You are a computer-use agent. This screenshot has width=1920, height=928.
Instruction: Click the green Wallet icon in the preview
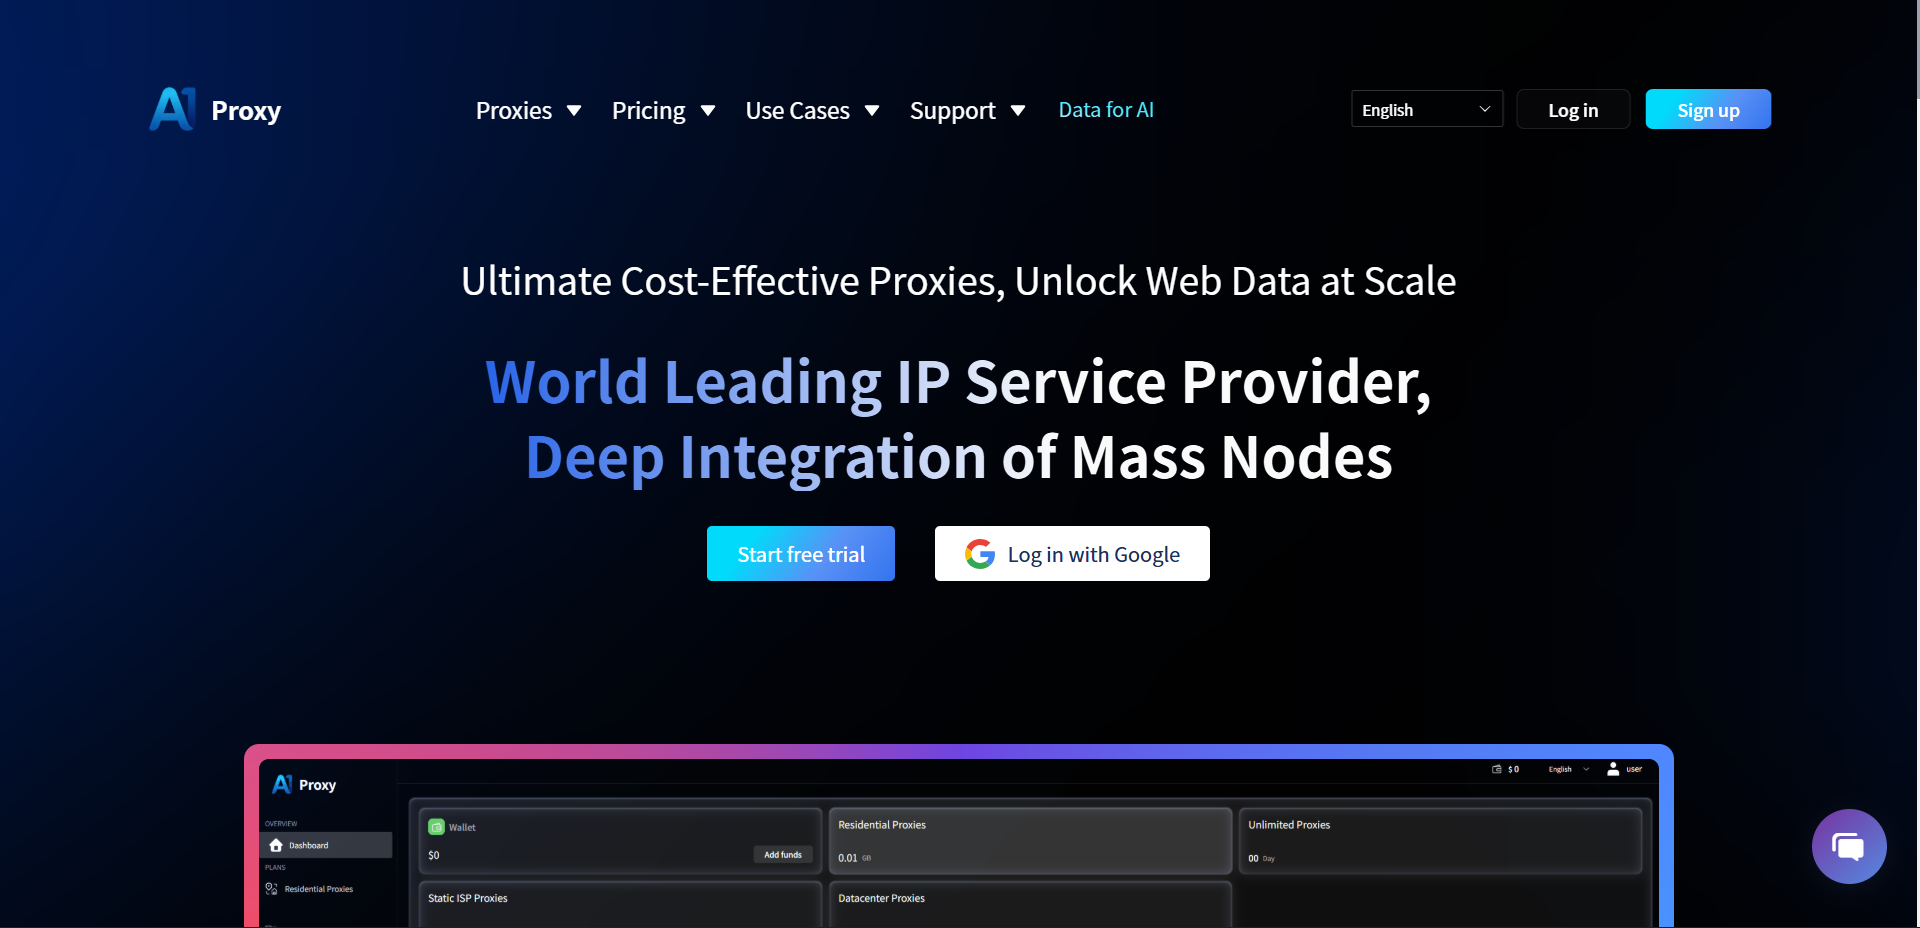(x=436, y=827)
